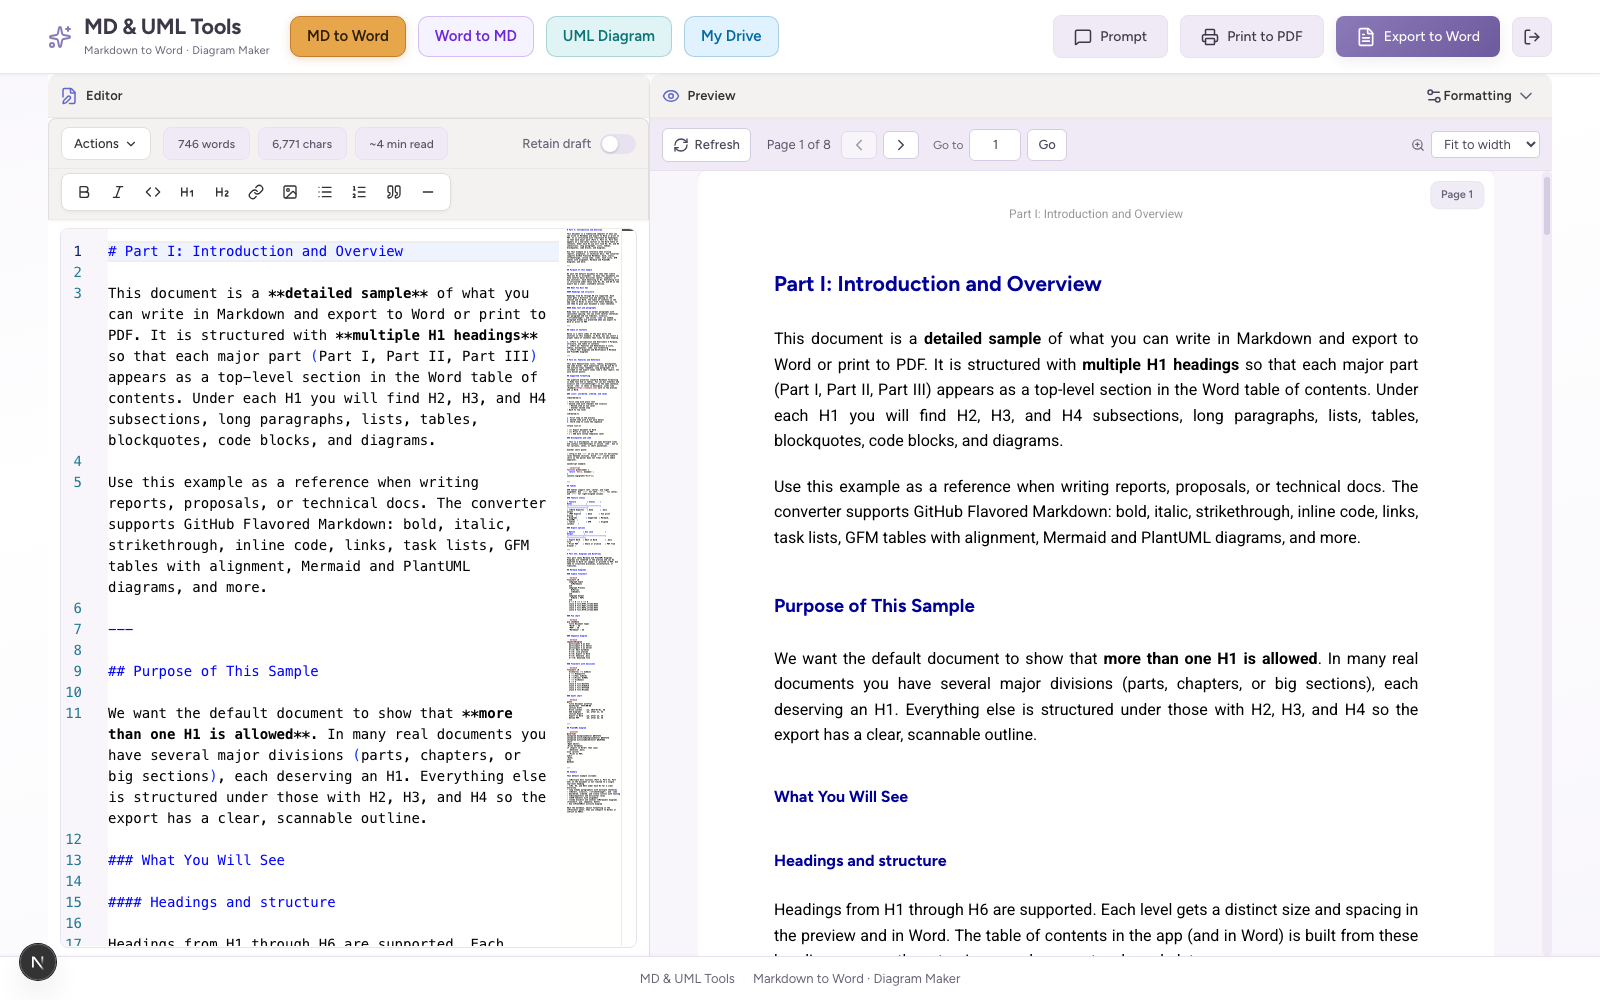Image resolution: width=1600 pixels, height=1000 pixels.
Task: Open the UML Diagram tab
Action: (609, 37)
